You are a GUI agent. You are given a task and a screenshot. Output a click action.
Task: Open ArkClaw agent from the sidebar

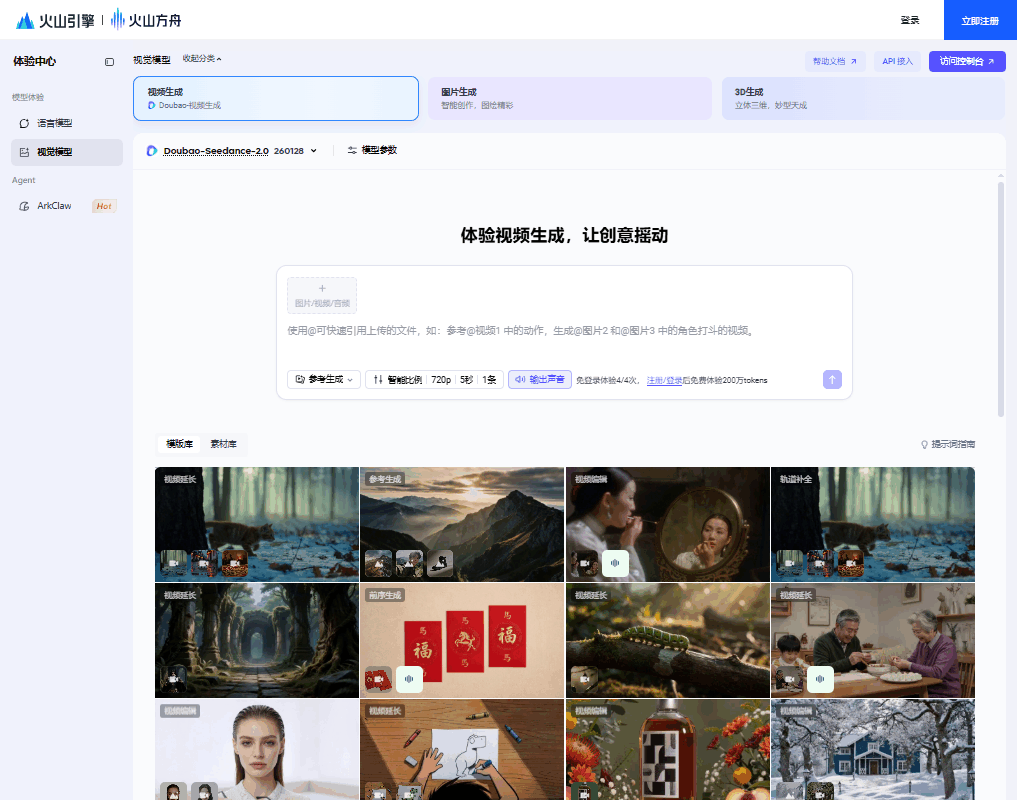coord(54,206)
